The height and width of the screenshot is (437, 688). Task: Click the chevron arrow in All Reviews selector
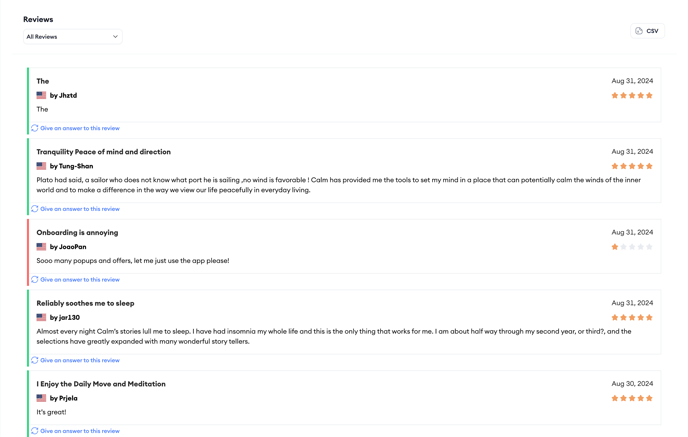tap(115, 37)
